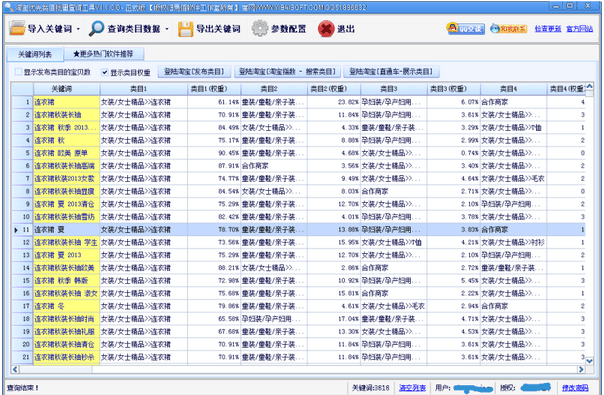This screenshot has width=604, height=395.
Task: Click the row 11 current-row arrow indicator
Action: [x=16, y=230]
